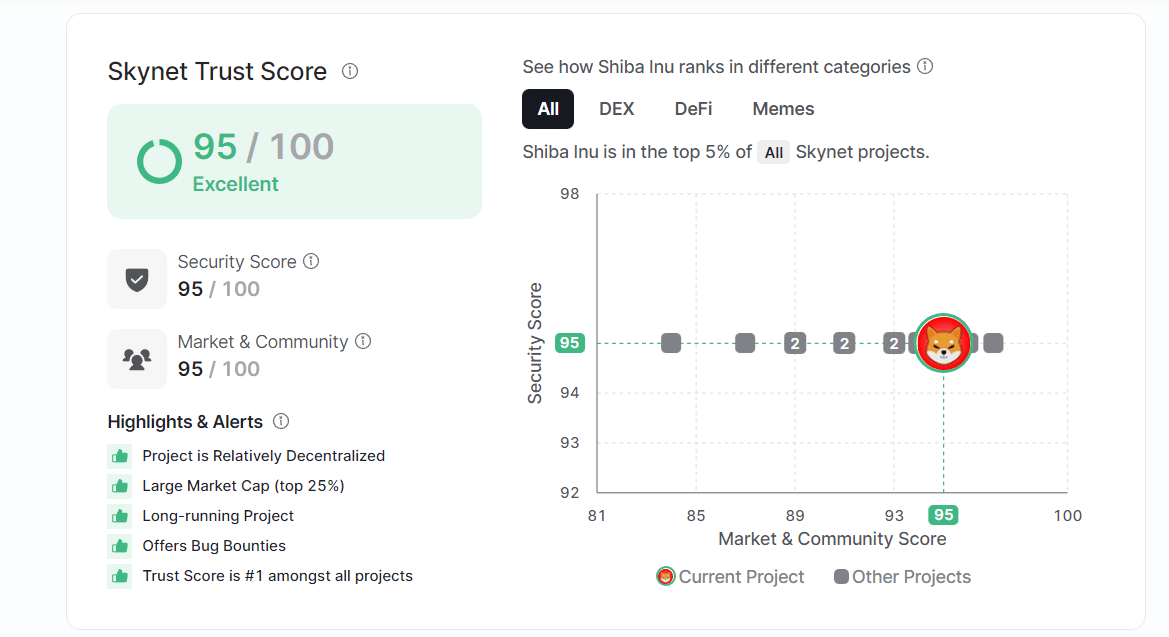
Task: Click the info icon next to Market & Community
Action: coord(363,341)
